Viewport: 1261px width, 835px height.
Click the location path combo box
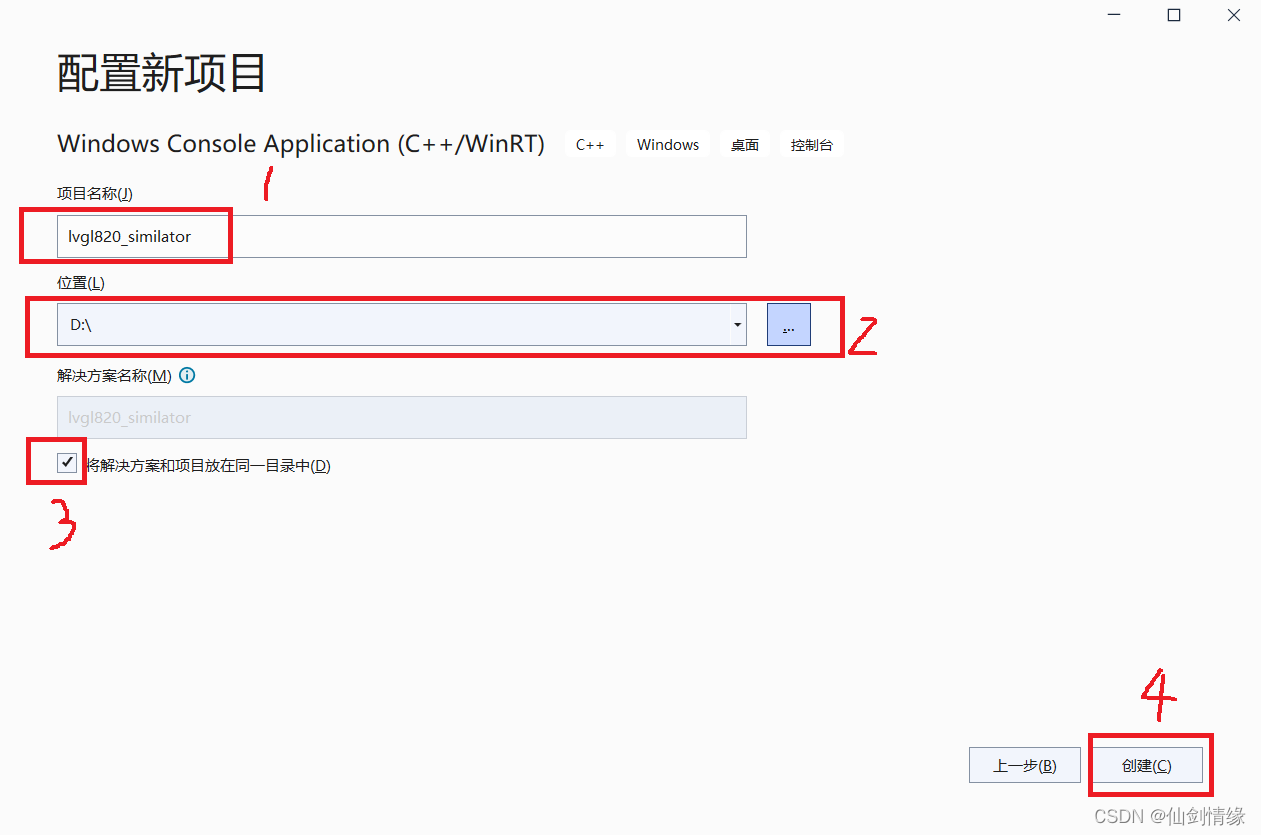pyautogui.click(x=402, y=325)
